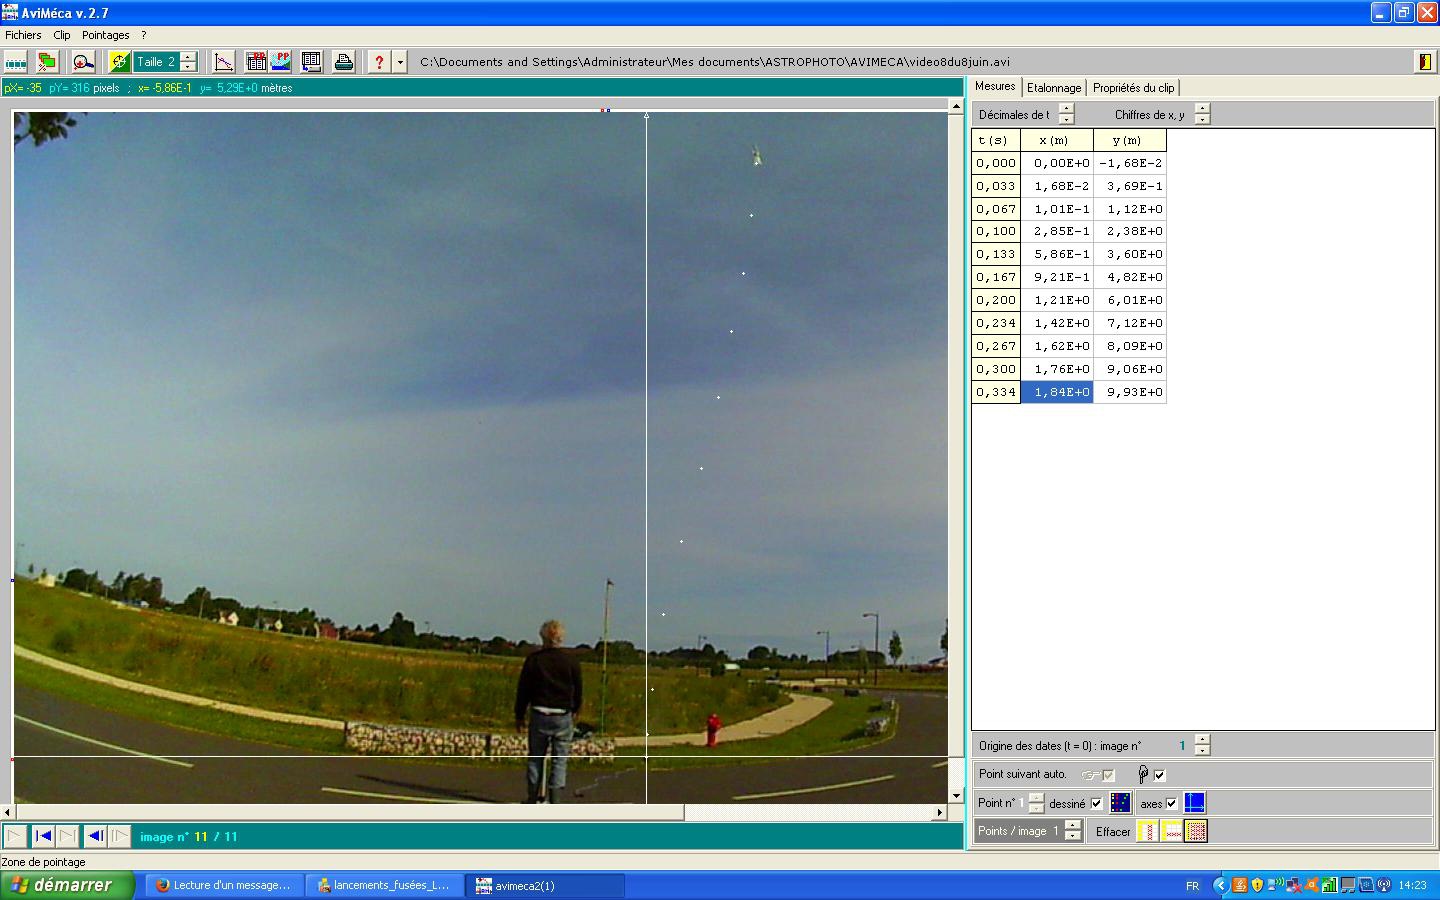Print with the printer icon
Screen dimensions: 1440x900
coord(344,62)
